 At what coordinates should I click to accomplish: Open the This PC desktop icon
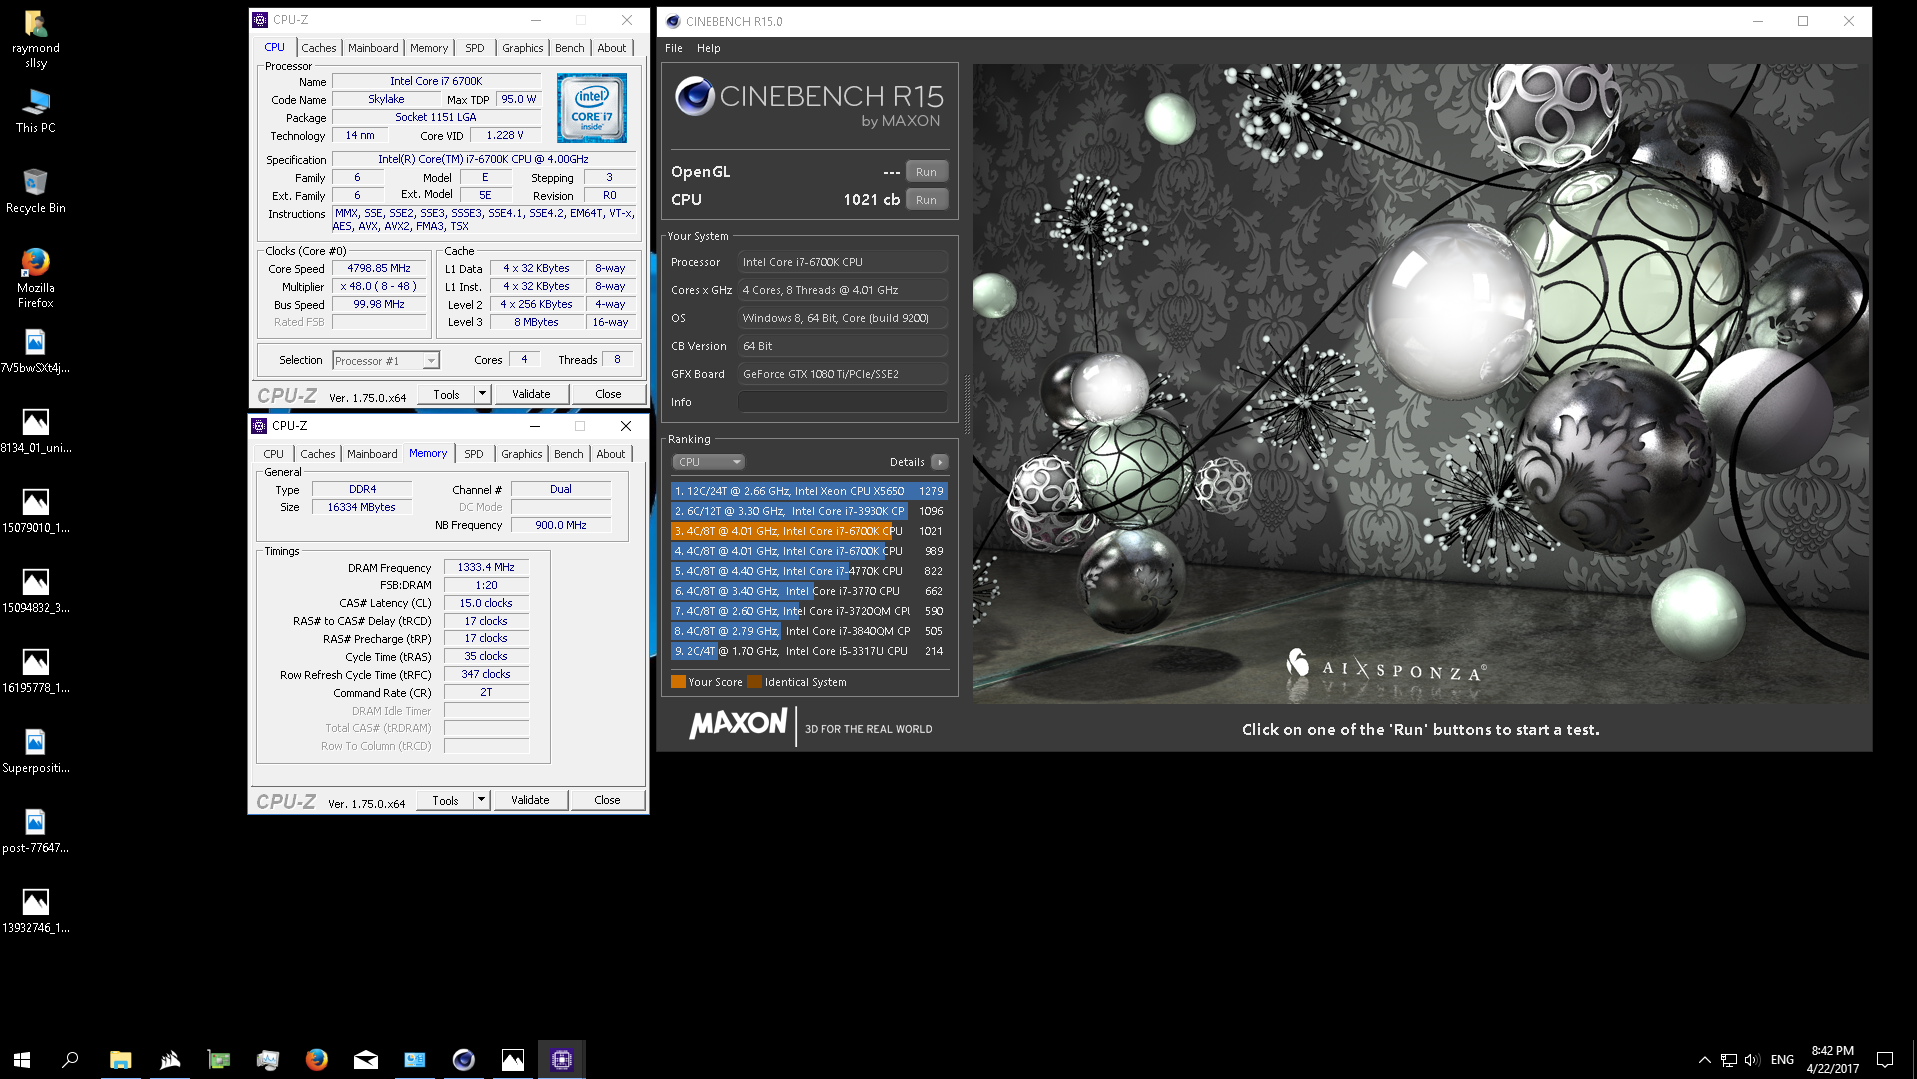(35, 111)
